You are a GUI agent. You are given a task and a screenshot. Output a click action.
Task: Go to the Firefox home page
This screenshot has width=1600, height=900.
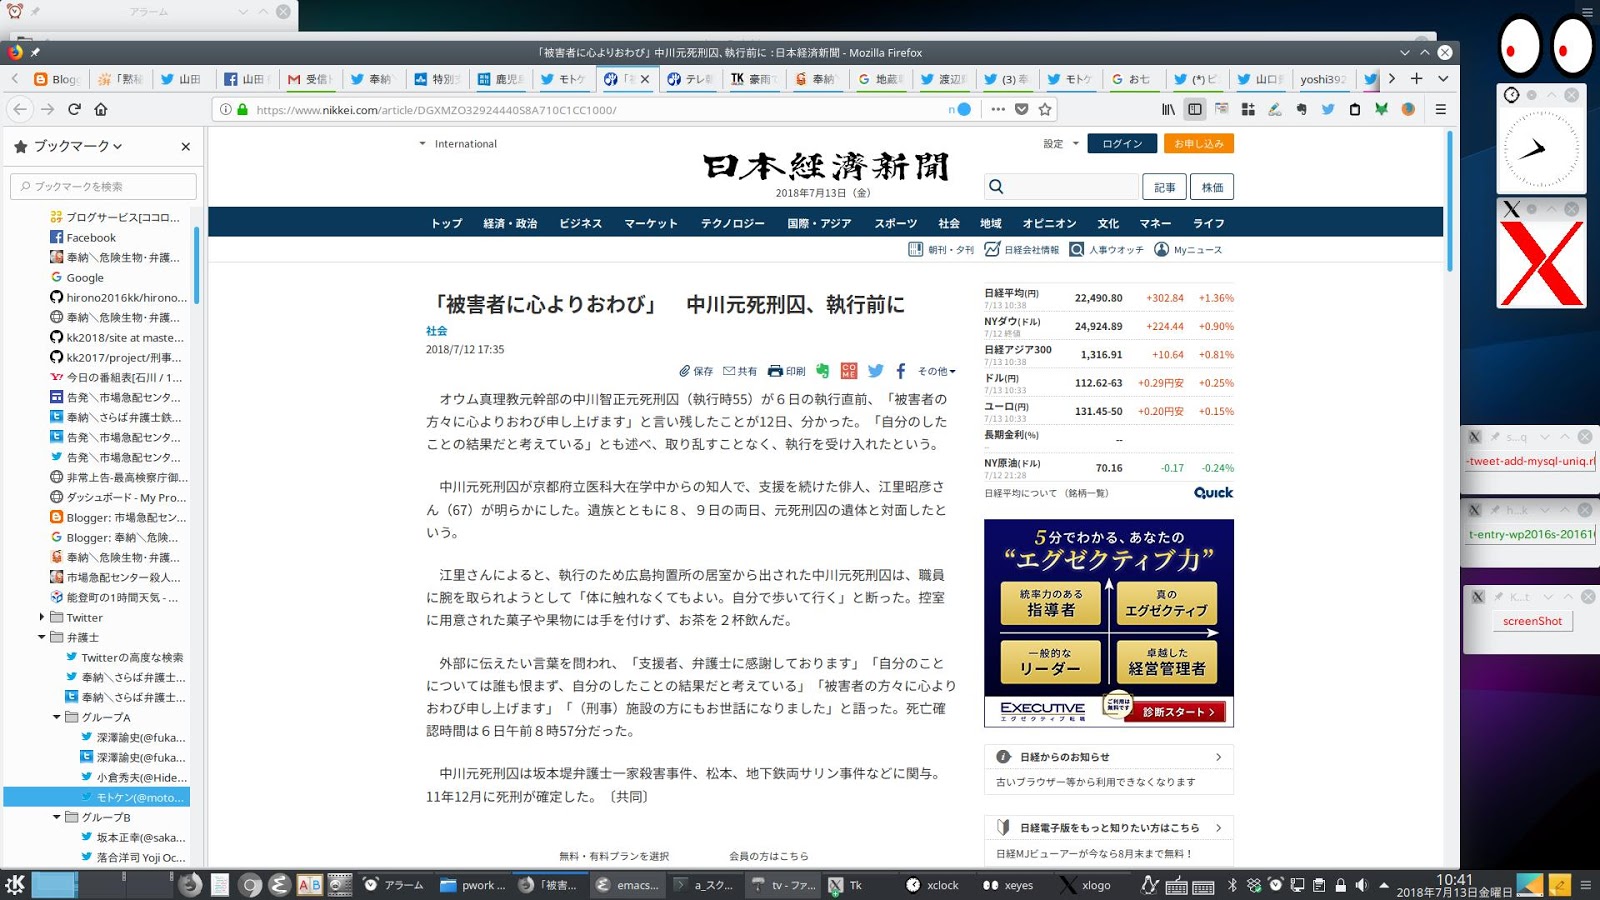pyautogui.click(x=101, y=109)
